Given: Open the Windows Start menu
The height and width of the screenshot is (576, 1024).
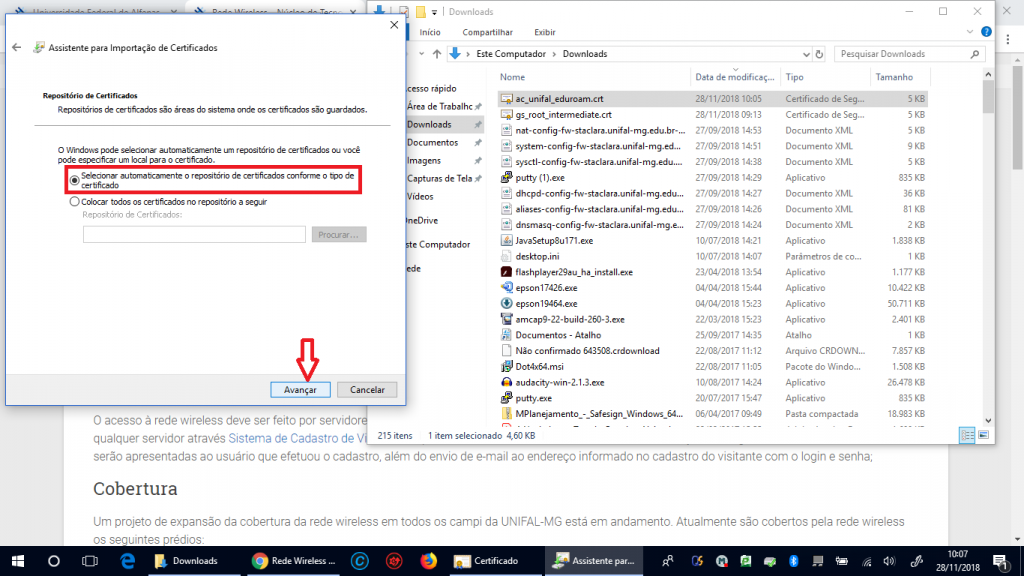Looking at the screenshot, I should click(x=18, y=561).
